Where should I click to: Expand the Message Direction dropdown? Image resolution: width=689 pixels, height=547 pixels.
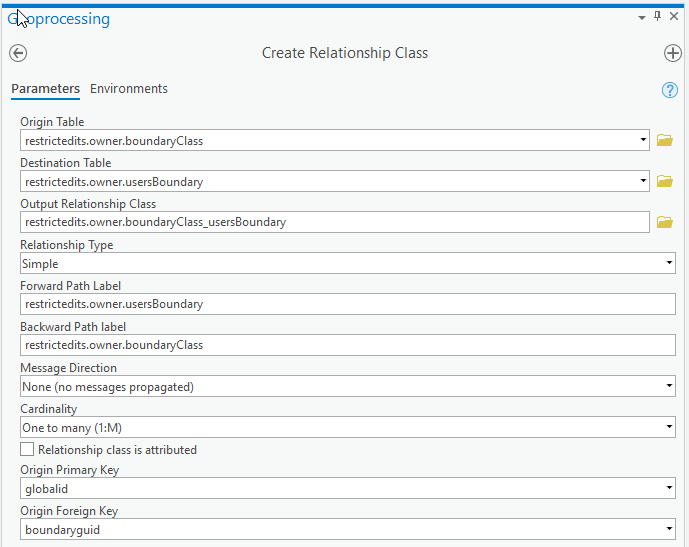point(669,387)
